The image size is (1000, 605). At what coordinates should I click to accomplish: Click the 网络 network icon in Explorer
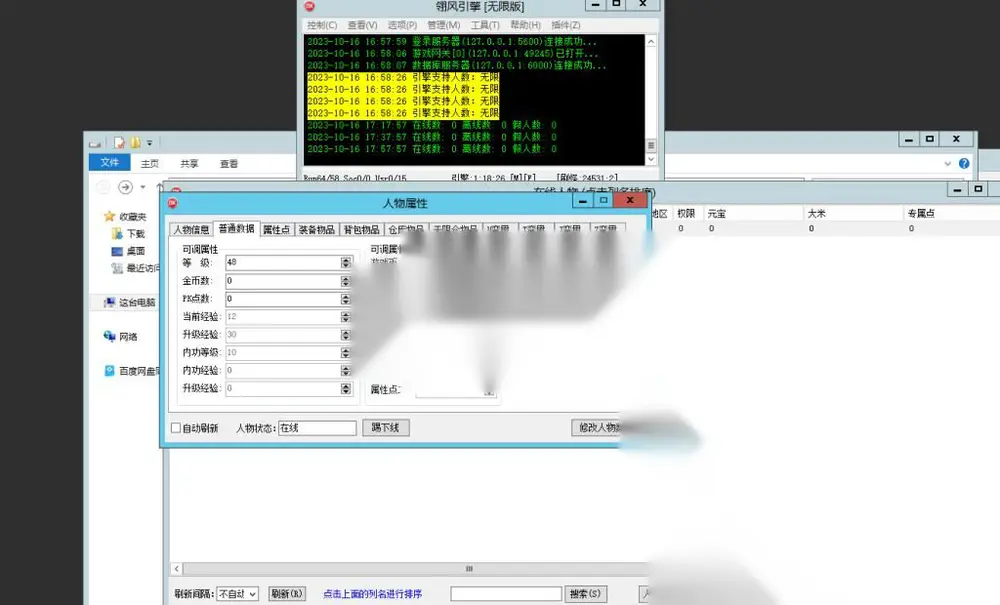110,336
